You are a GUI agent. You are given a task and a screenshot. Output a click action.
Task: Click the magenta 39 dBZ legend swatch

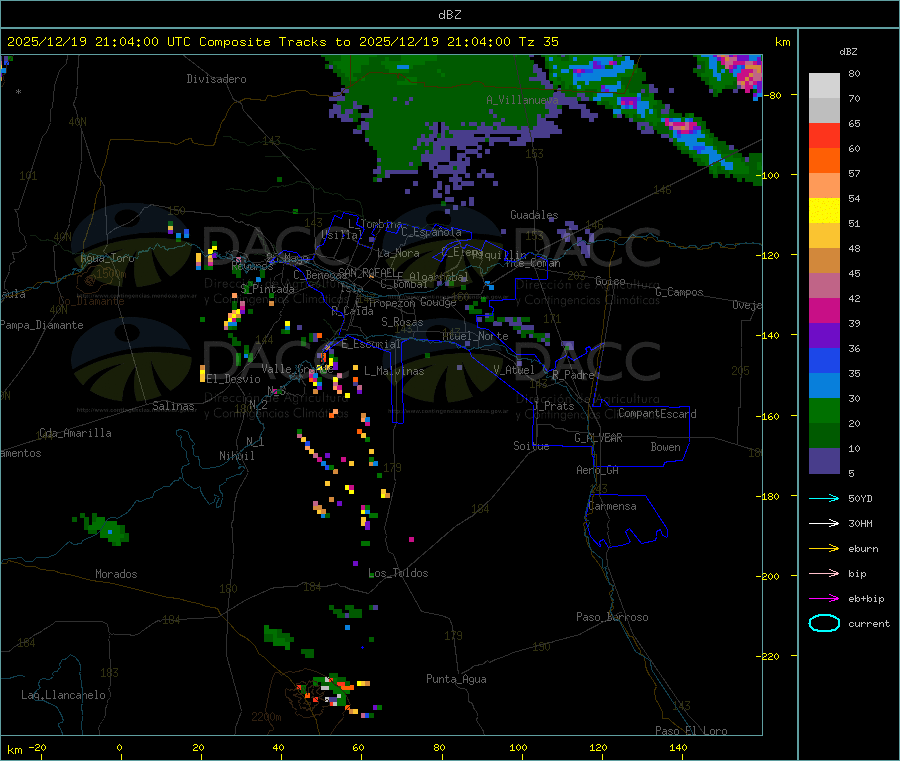pos(824,310)
